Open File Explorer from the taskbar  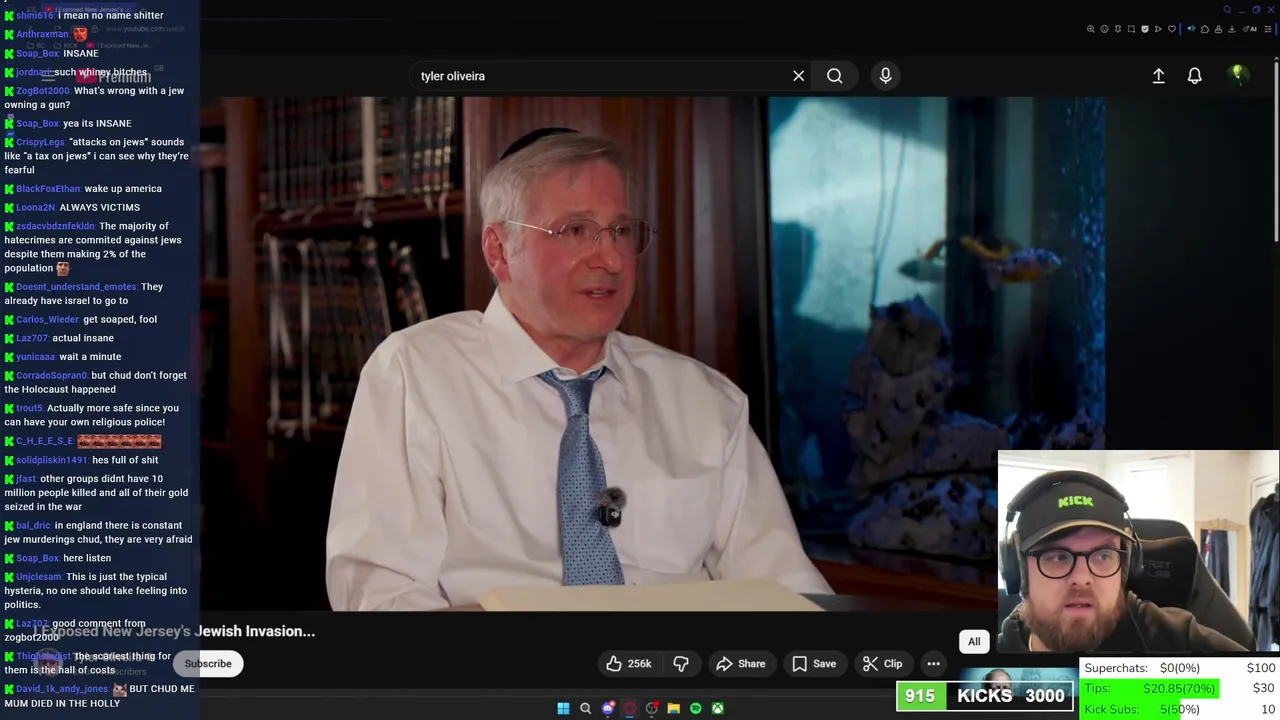pyautogui.click(x=673, y=708)
